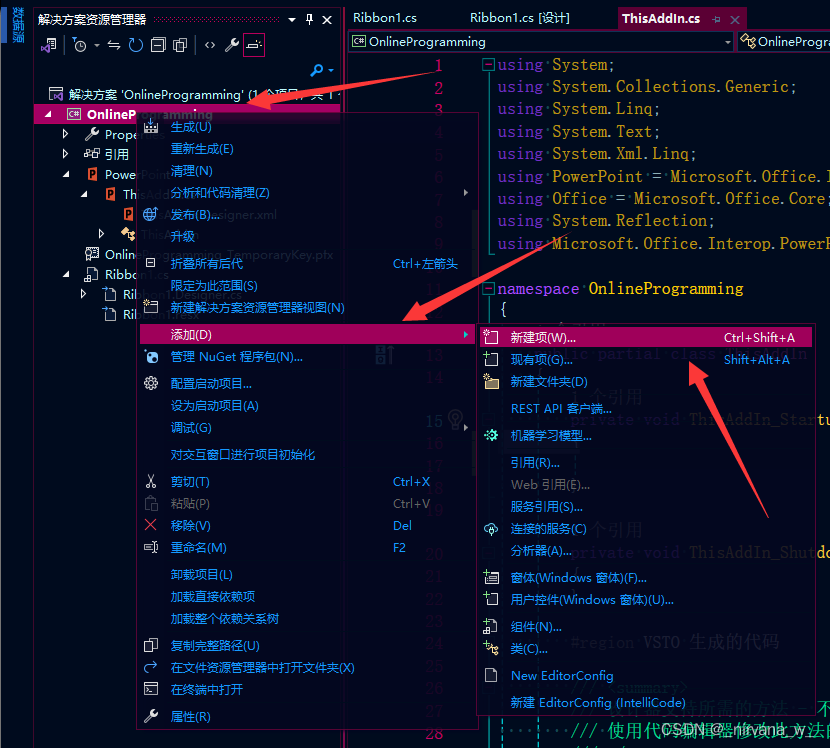The width and height of the screenshot is (830, 748).
Task: Open the pending changes filter clock icon
Action: [x=79, y=46]
